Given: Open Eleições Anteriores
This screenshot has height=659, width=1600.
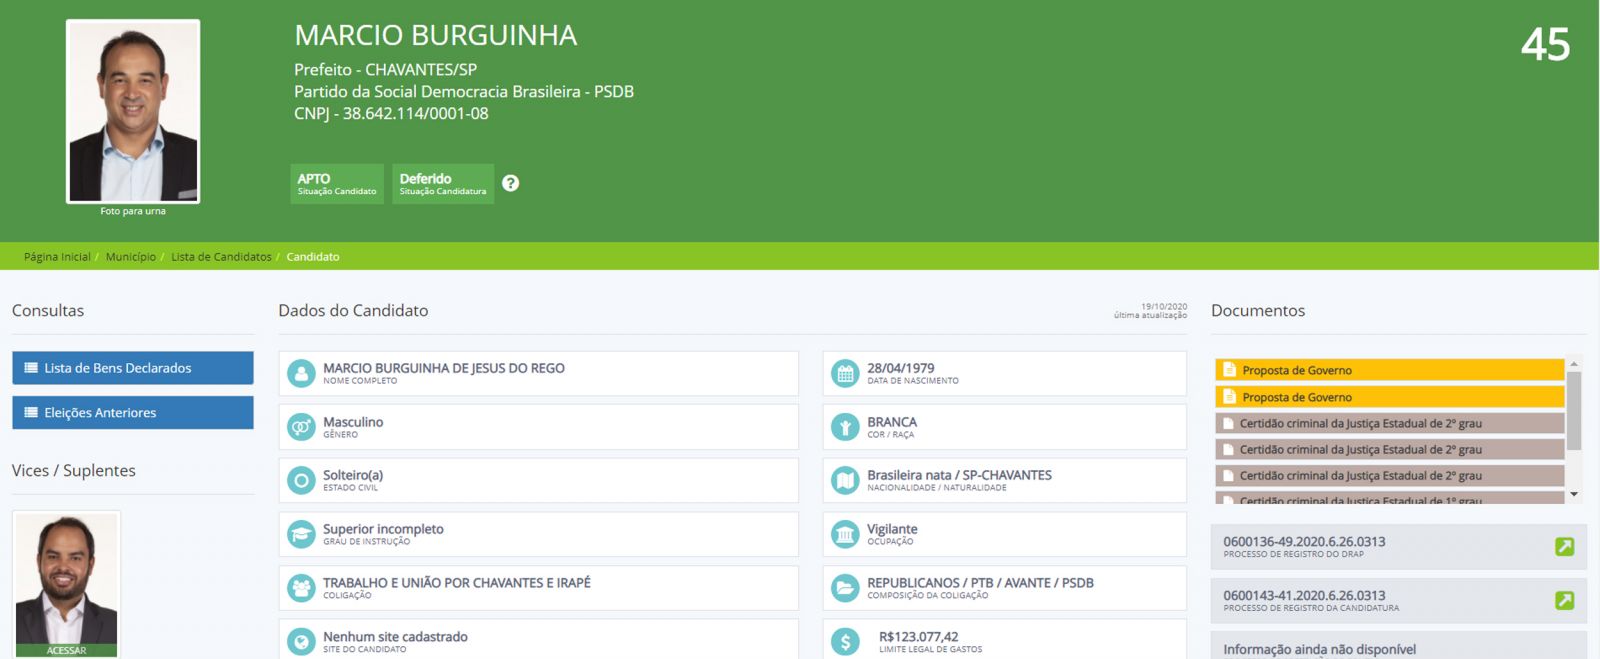Looking at the screenshot, I should coord(132,413).
